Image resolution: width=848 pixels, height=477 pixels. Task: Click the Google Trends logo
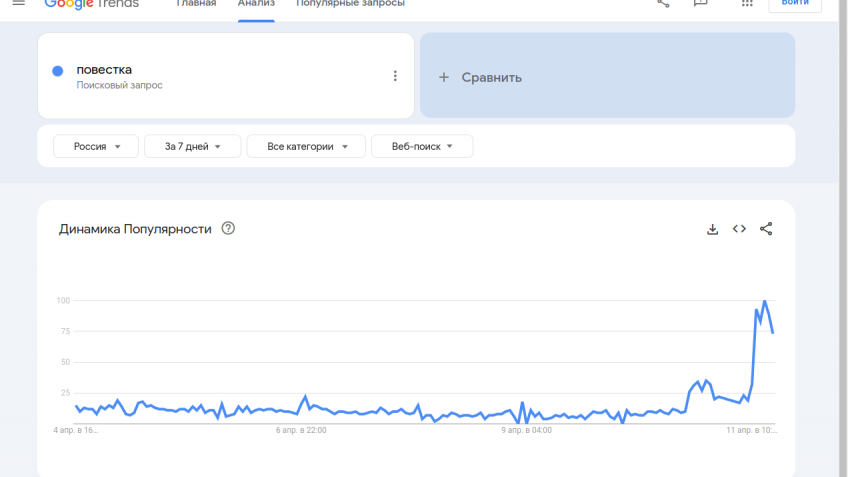[91, 4]
